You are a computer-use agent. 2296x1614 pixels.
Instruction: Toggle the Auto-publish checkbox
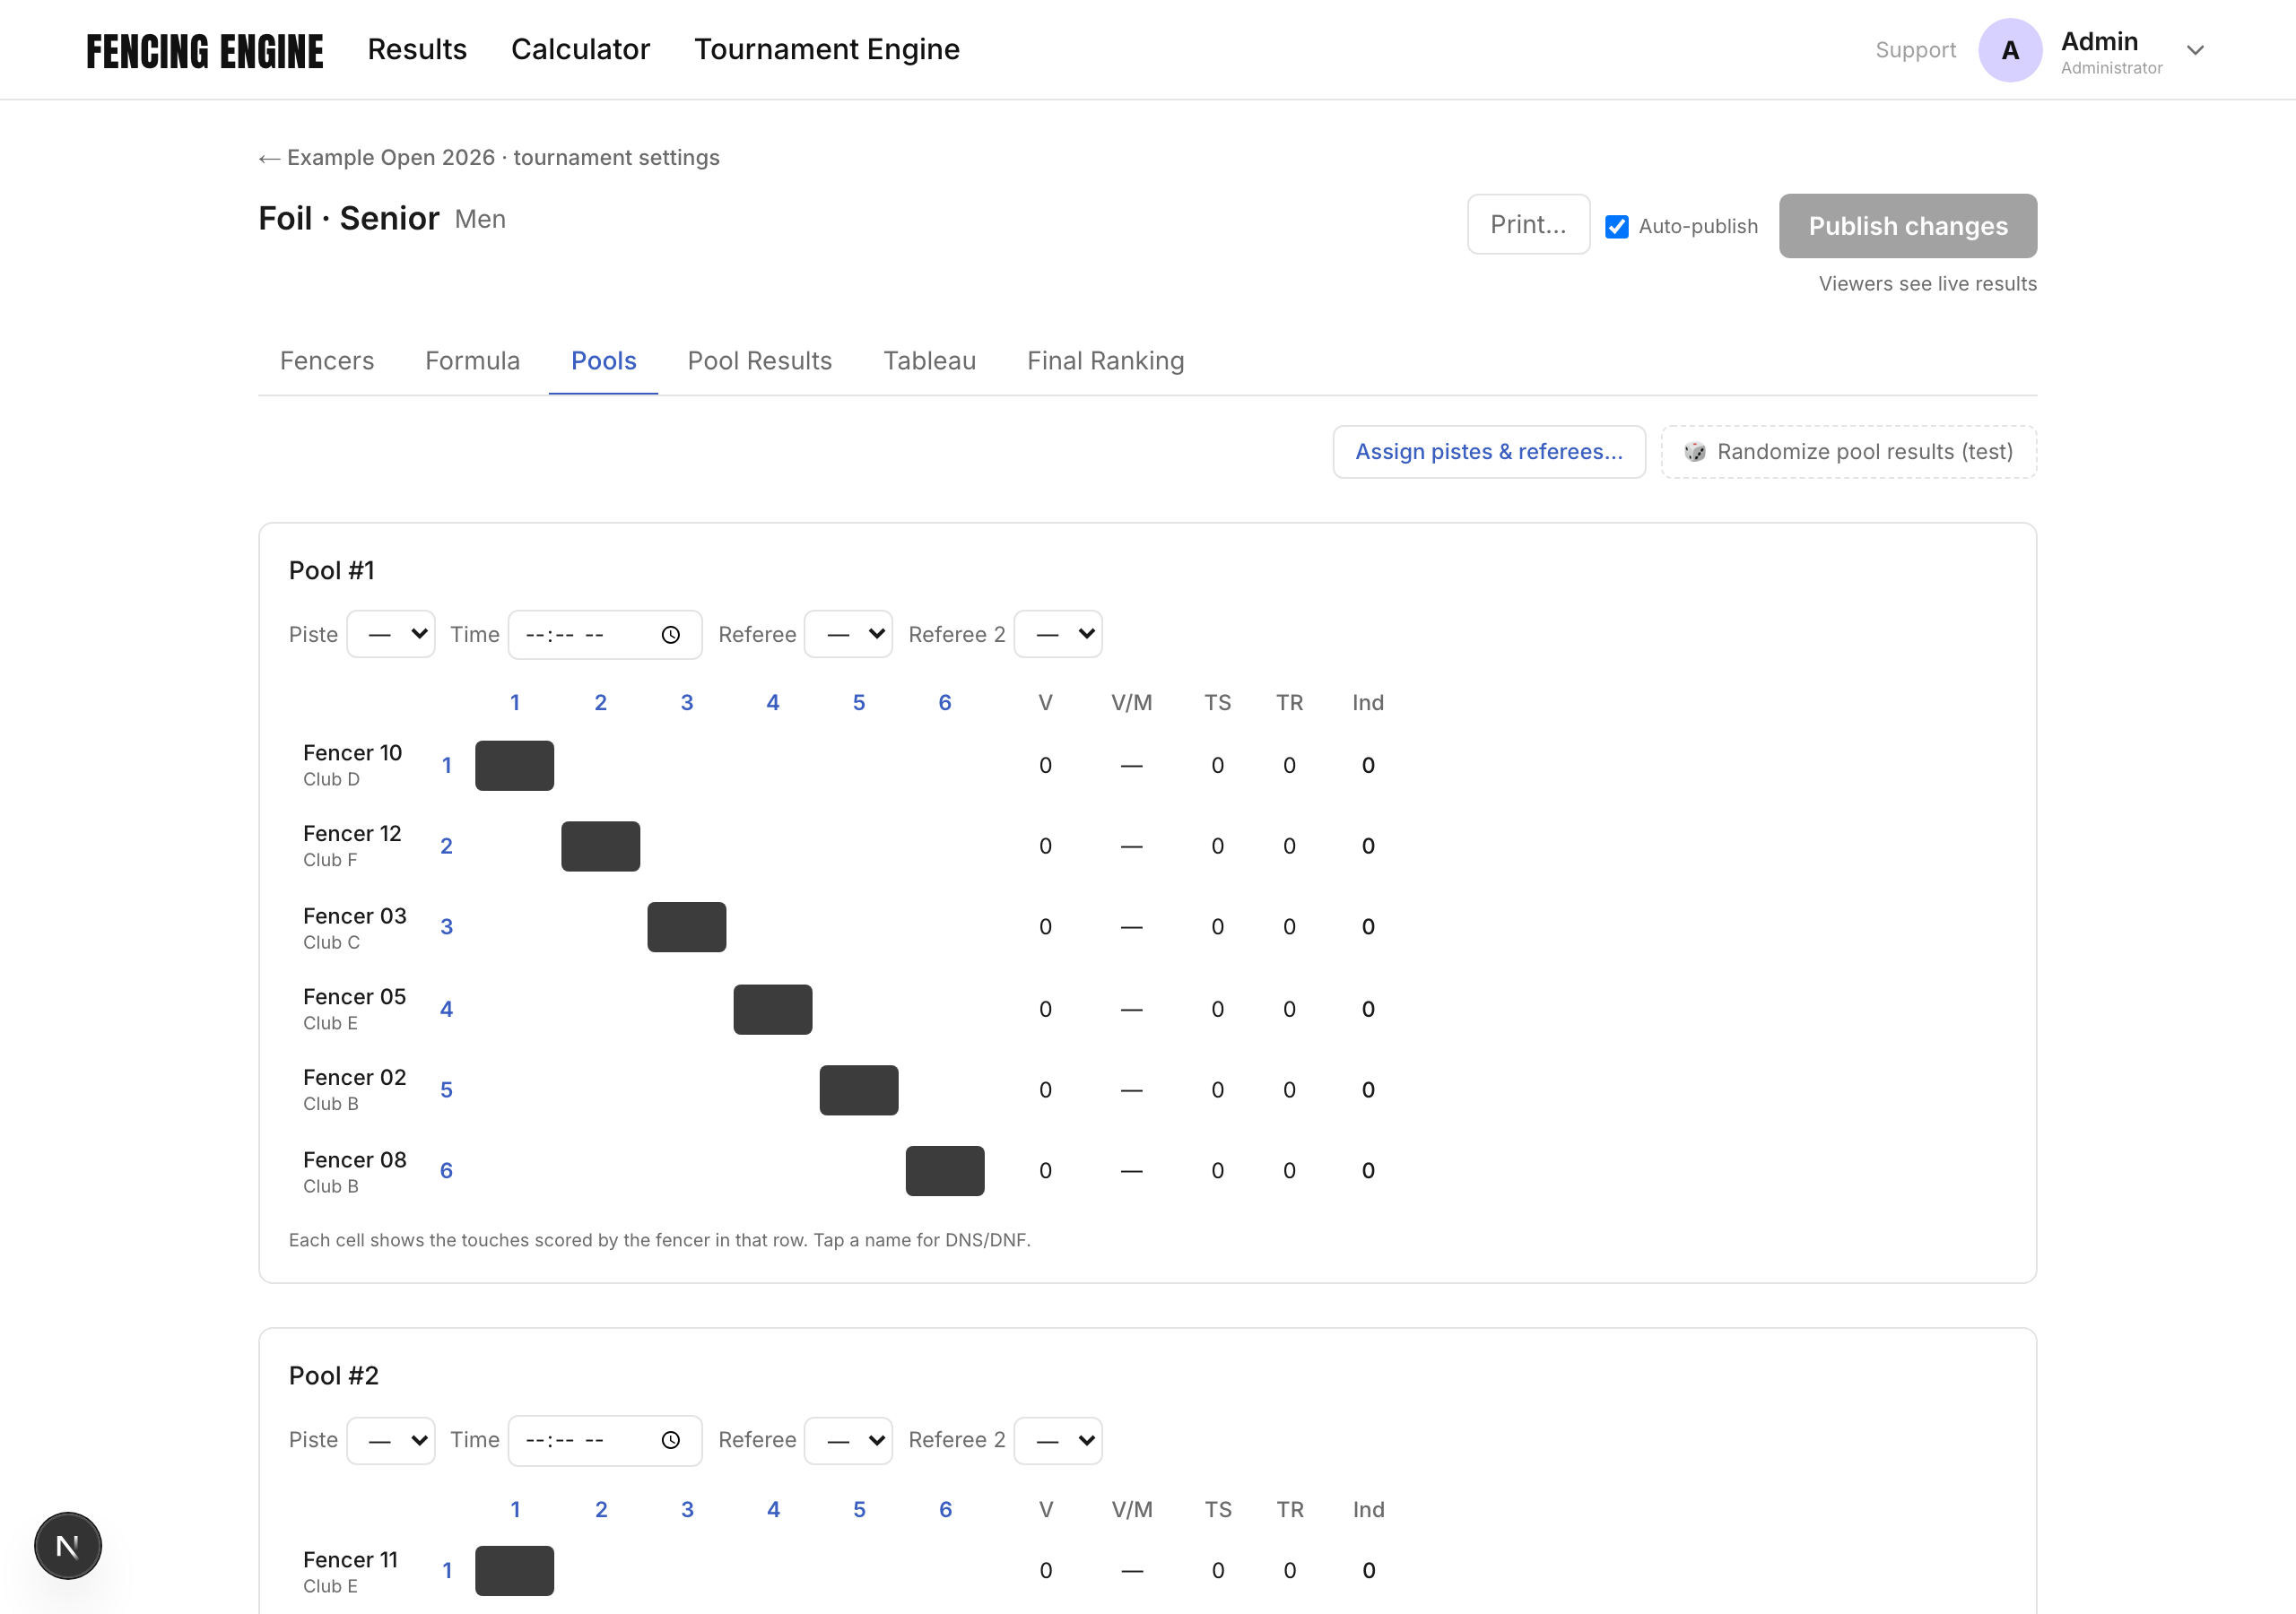pyautogui.click(x=1617, y=227)
